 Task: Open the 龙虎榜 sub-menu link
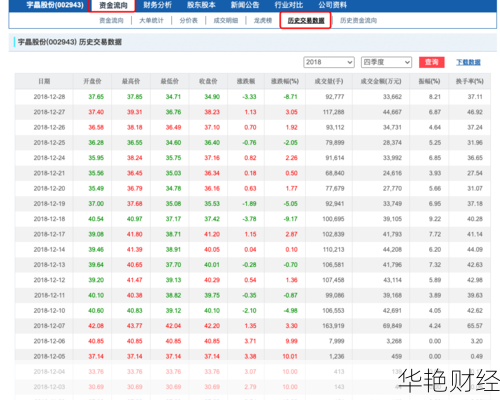point(263,21)
